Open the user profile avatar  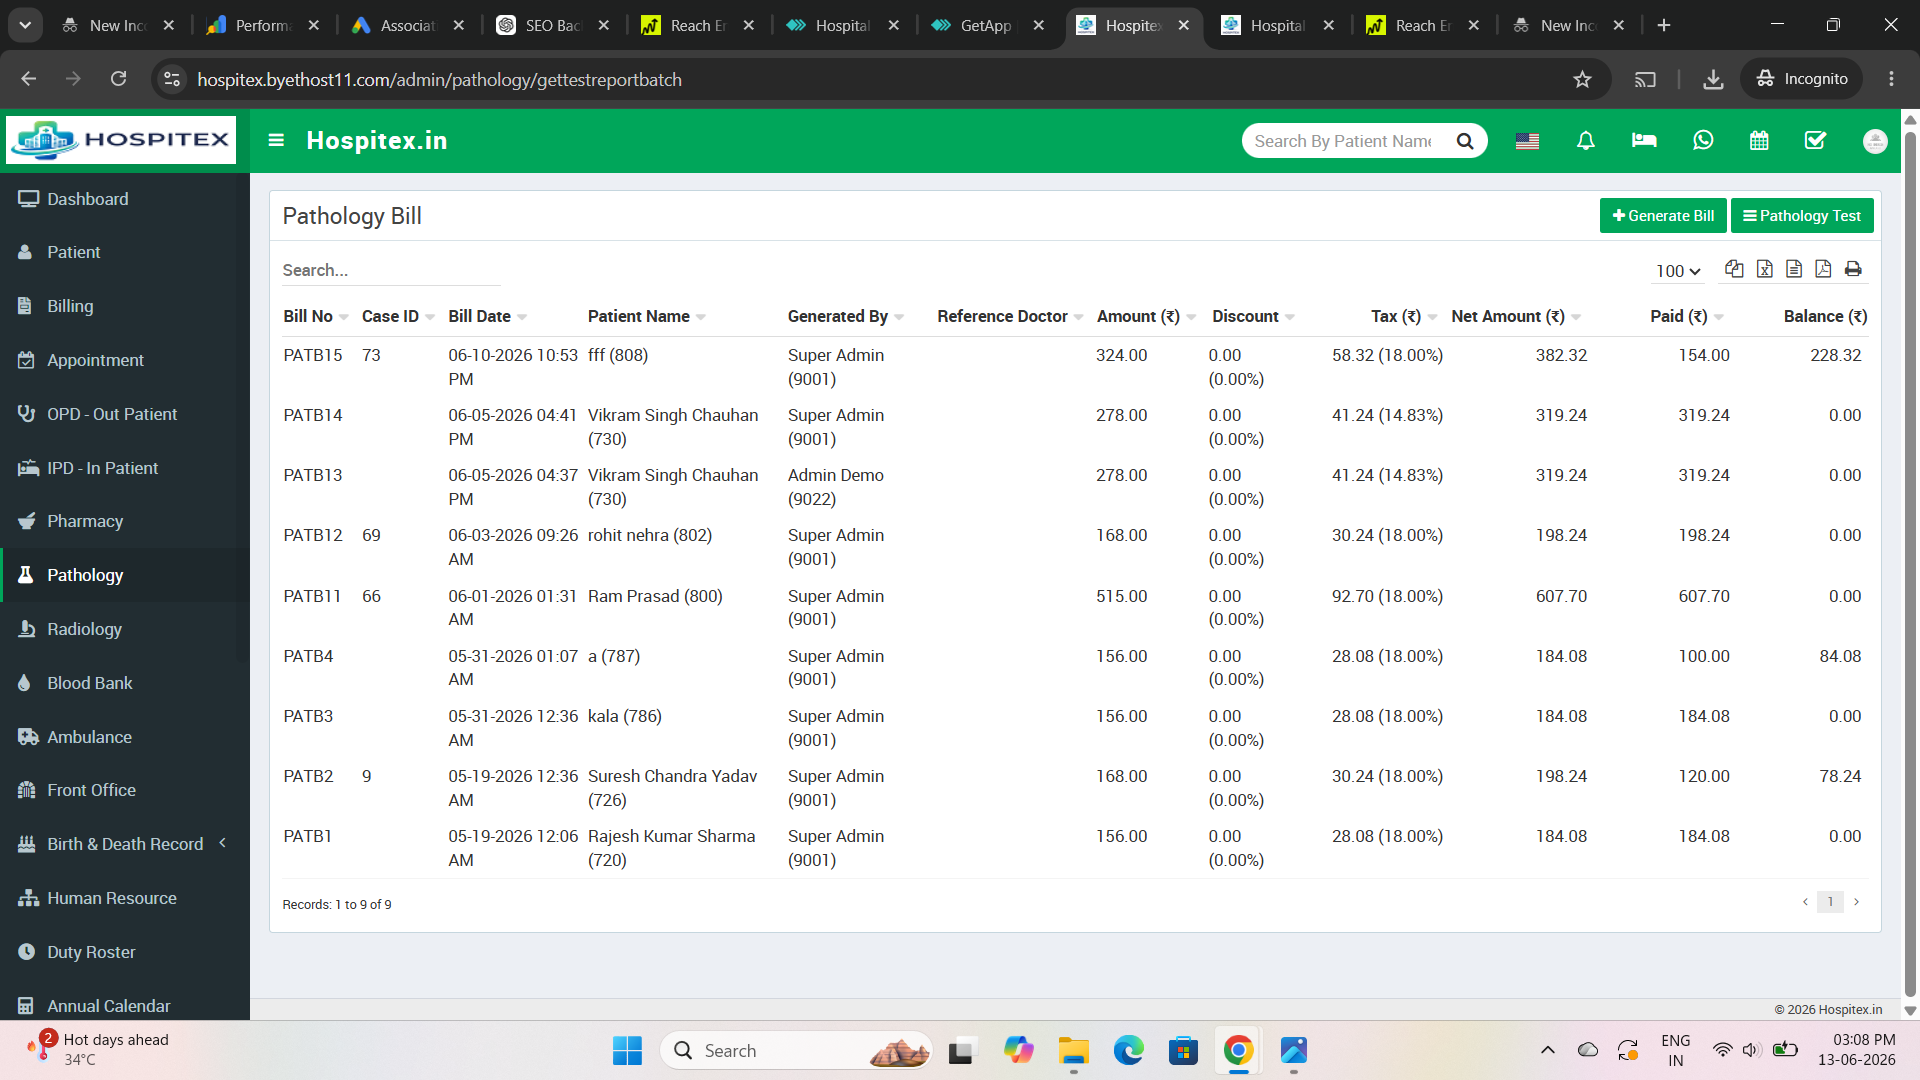(x=1875, y=141)
